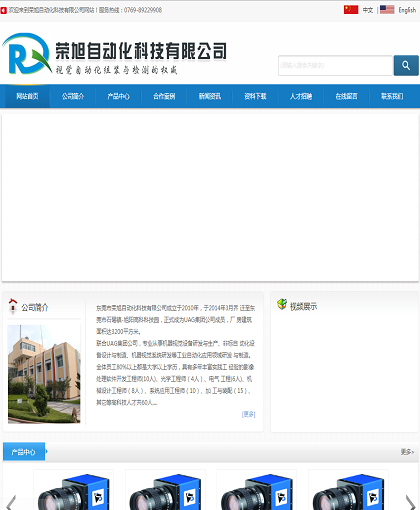
Task: Select the US flag icon
Action: point(387,9)
